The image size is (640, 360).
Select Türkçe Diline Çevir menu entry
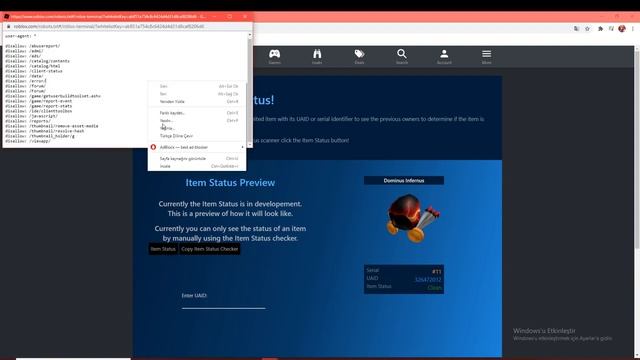coord(197,136)
